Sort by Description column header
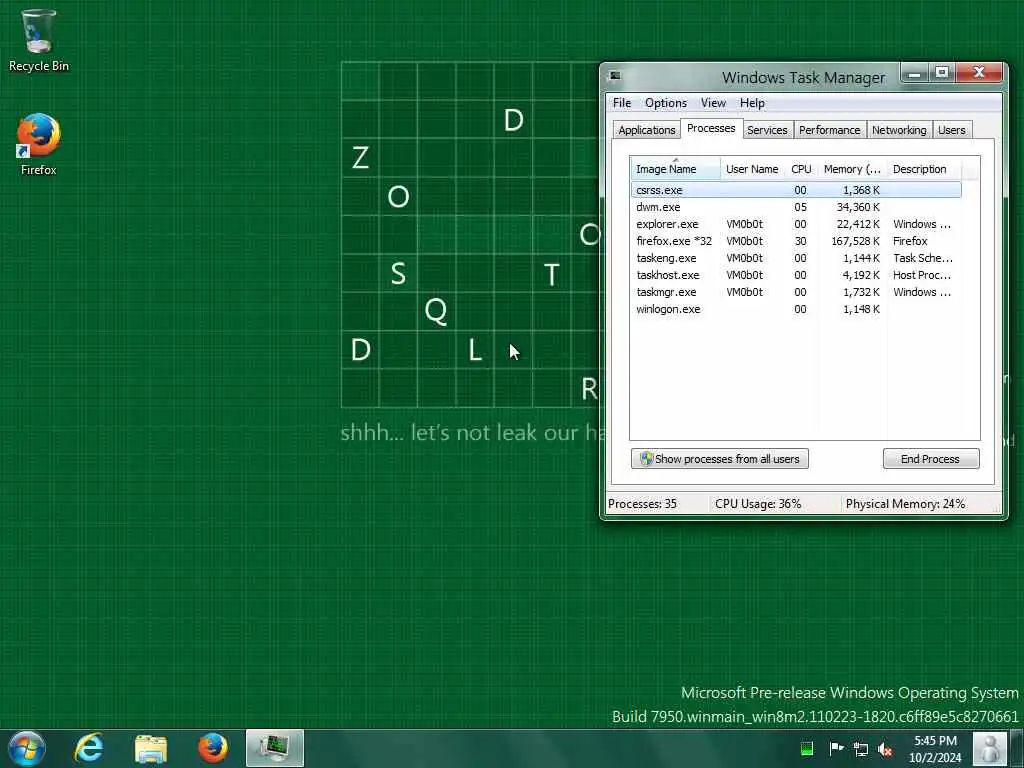The width and height of the screenshot is (1024, 768). tap(923, 169)
